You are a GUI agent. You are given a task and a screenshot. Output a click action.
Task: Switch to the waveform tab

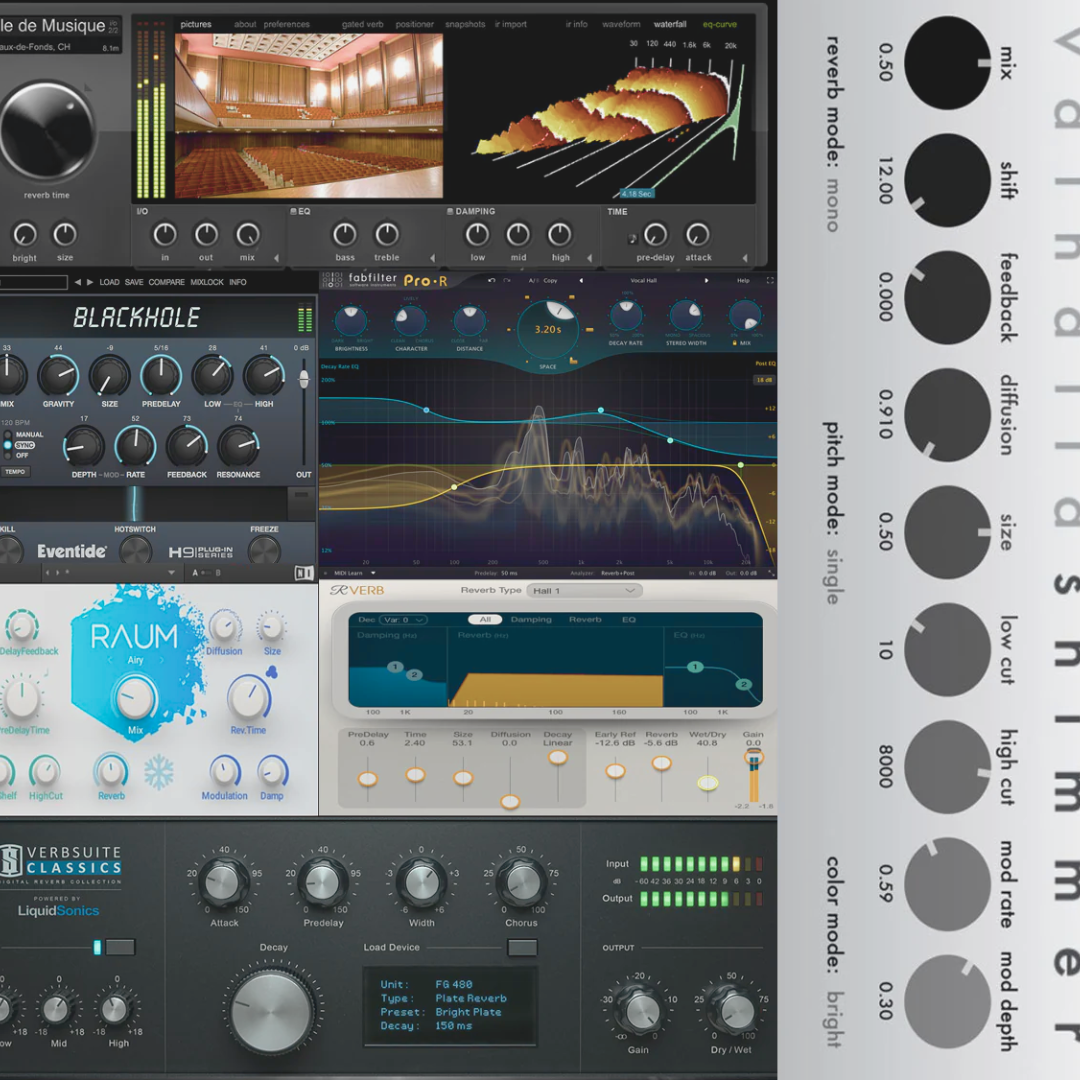(621, 24)
